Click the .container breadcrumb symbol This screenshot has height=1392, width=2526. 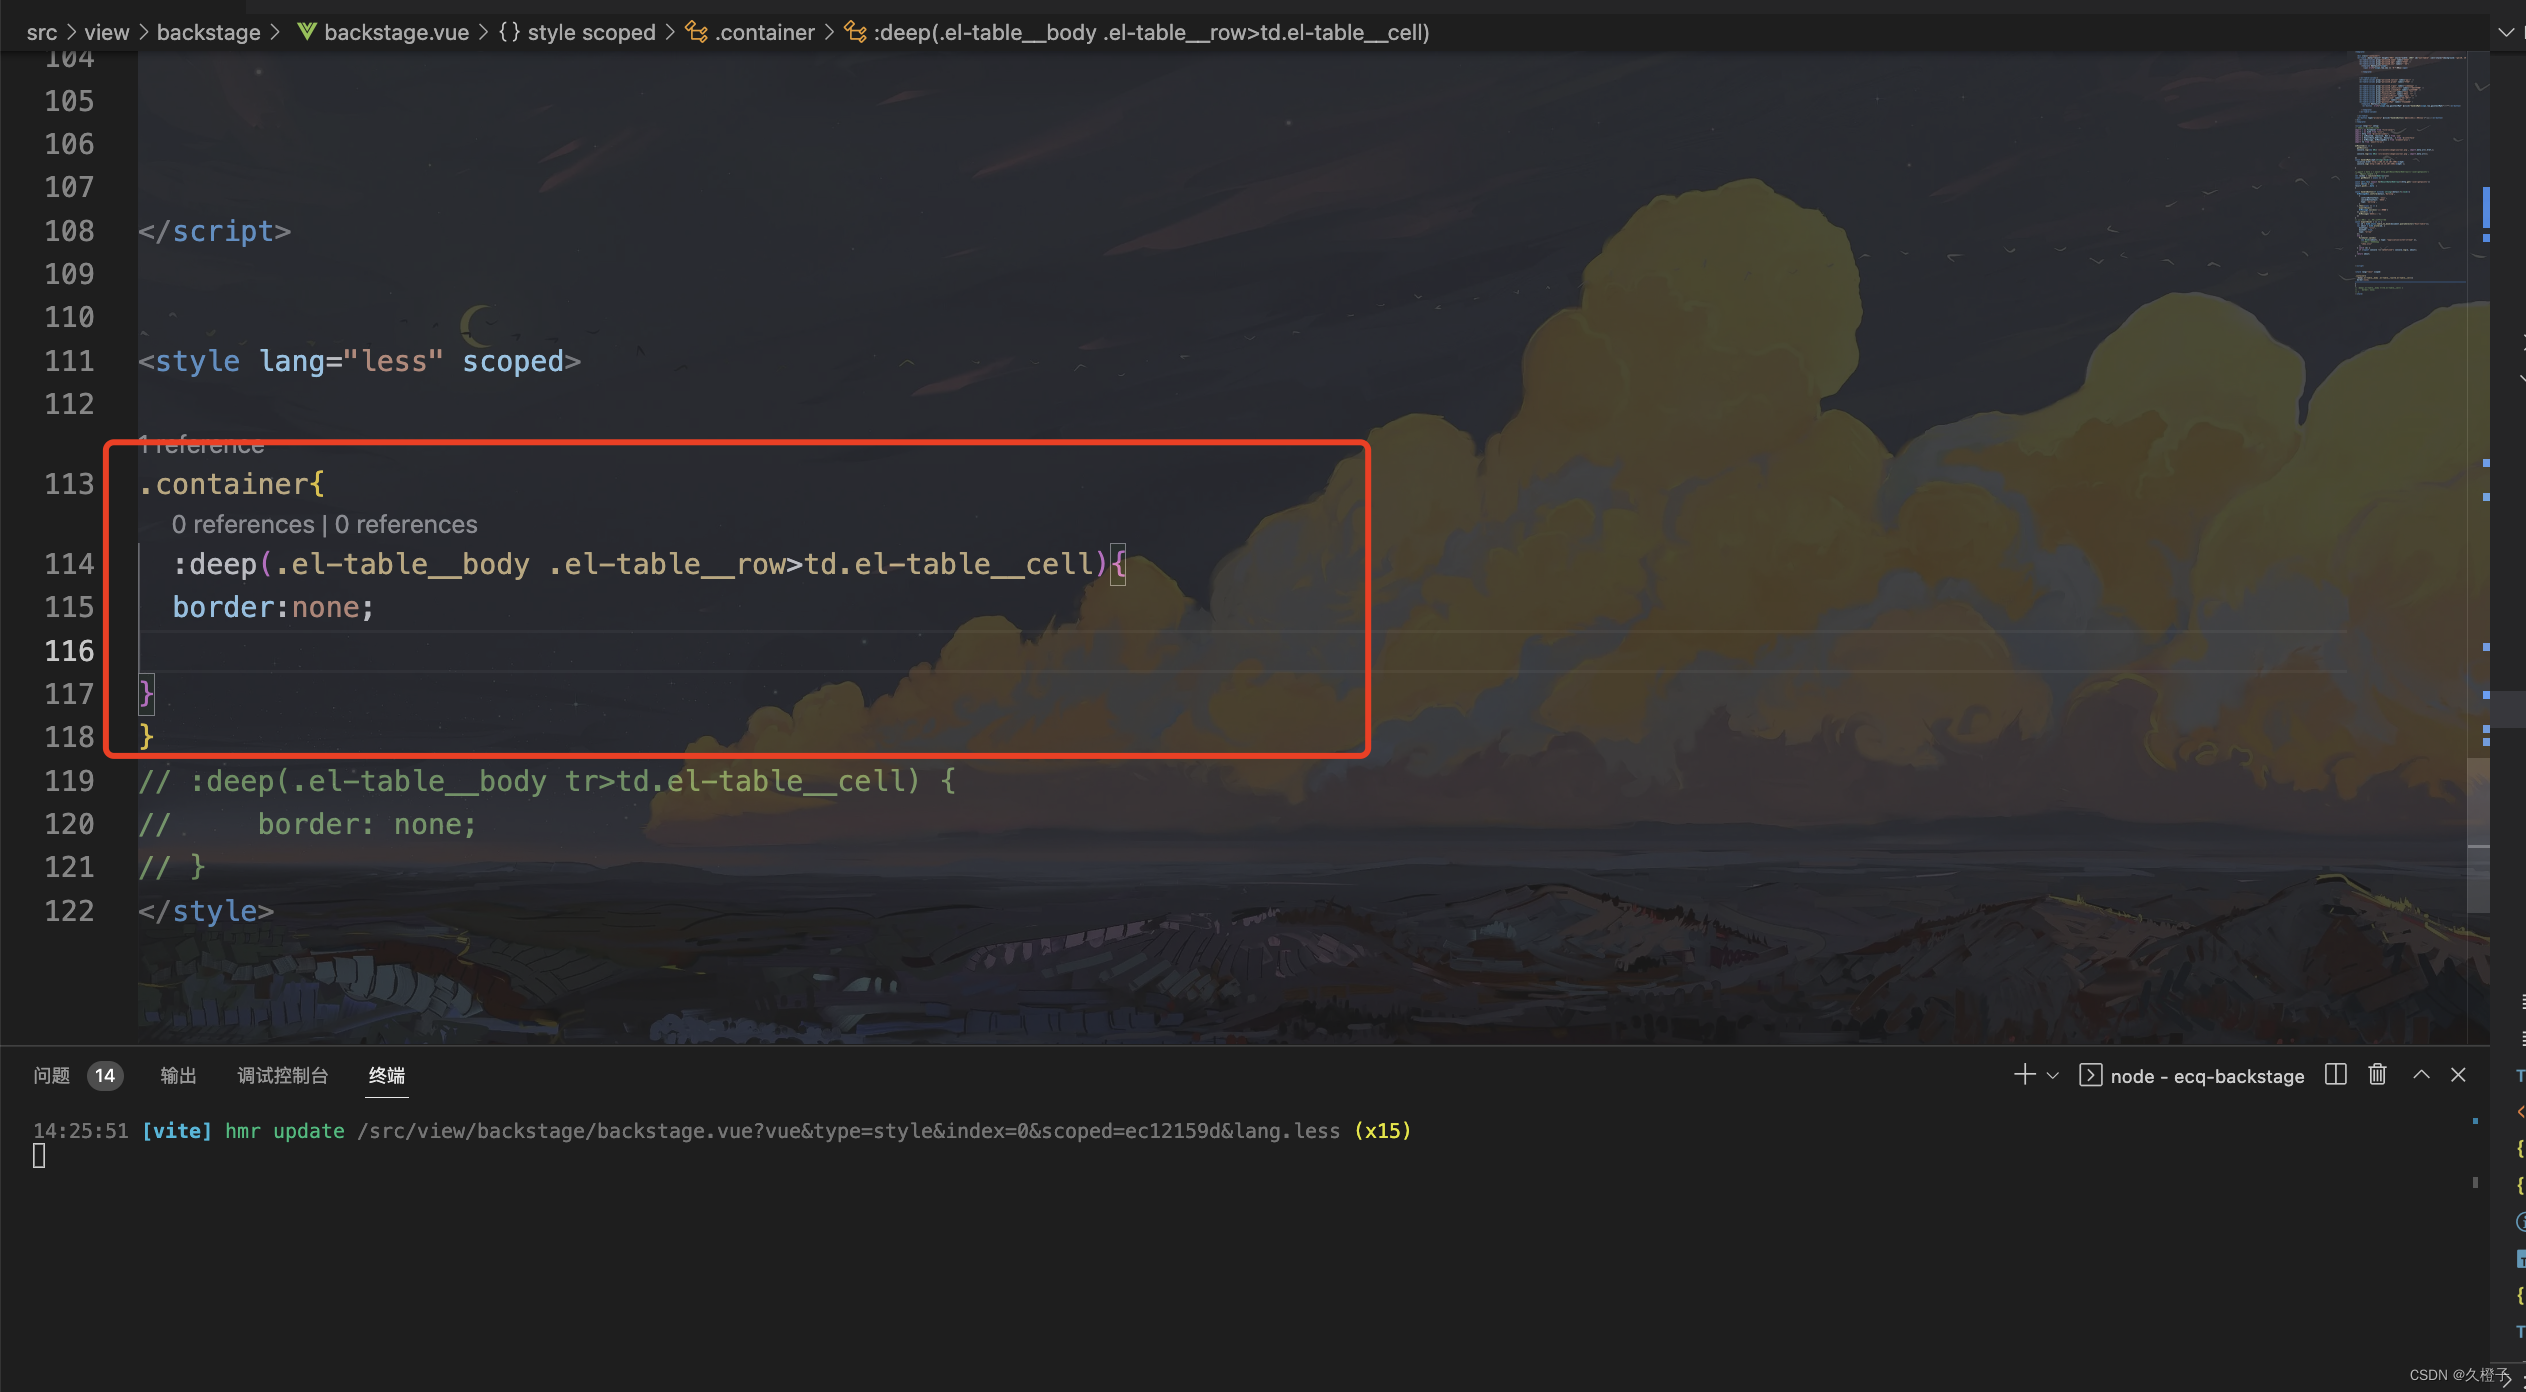click(x=764, y=32)
